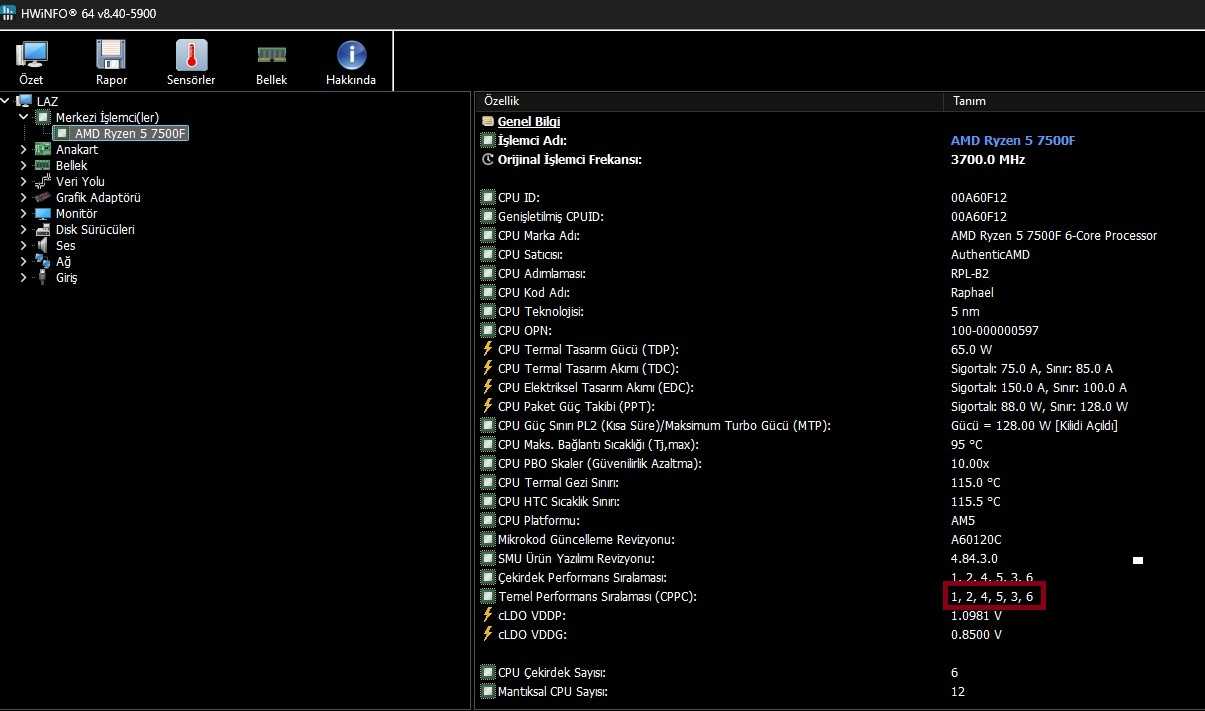Image resolution: width=1205 pixels, height=711 pixels.
Task: Collapse the LAZ root tree node
Action: click(x=7, y=101)
